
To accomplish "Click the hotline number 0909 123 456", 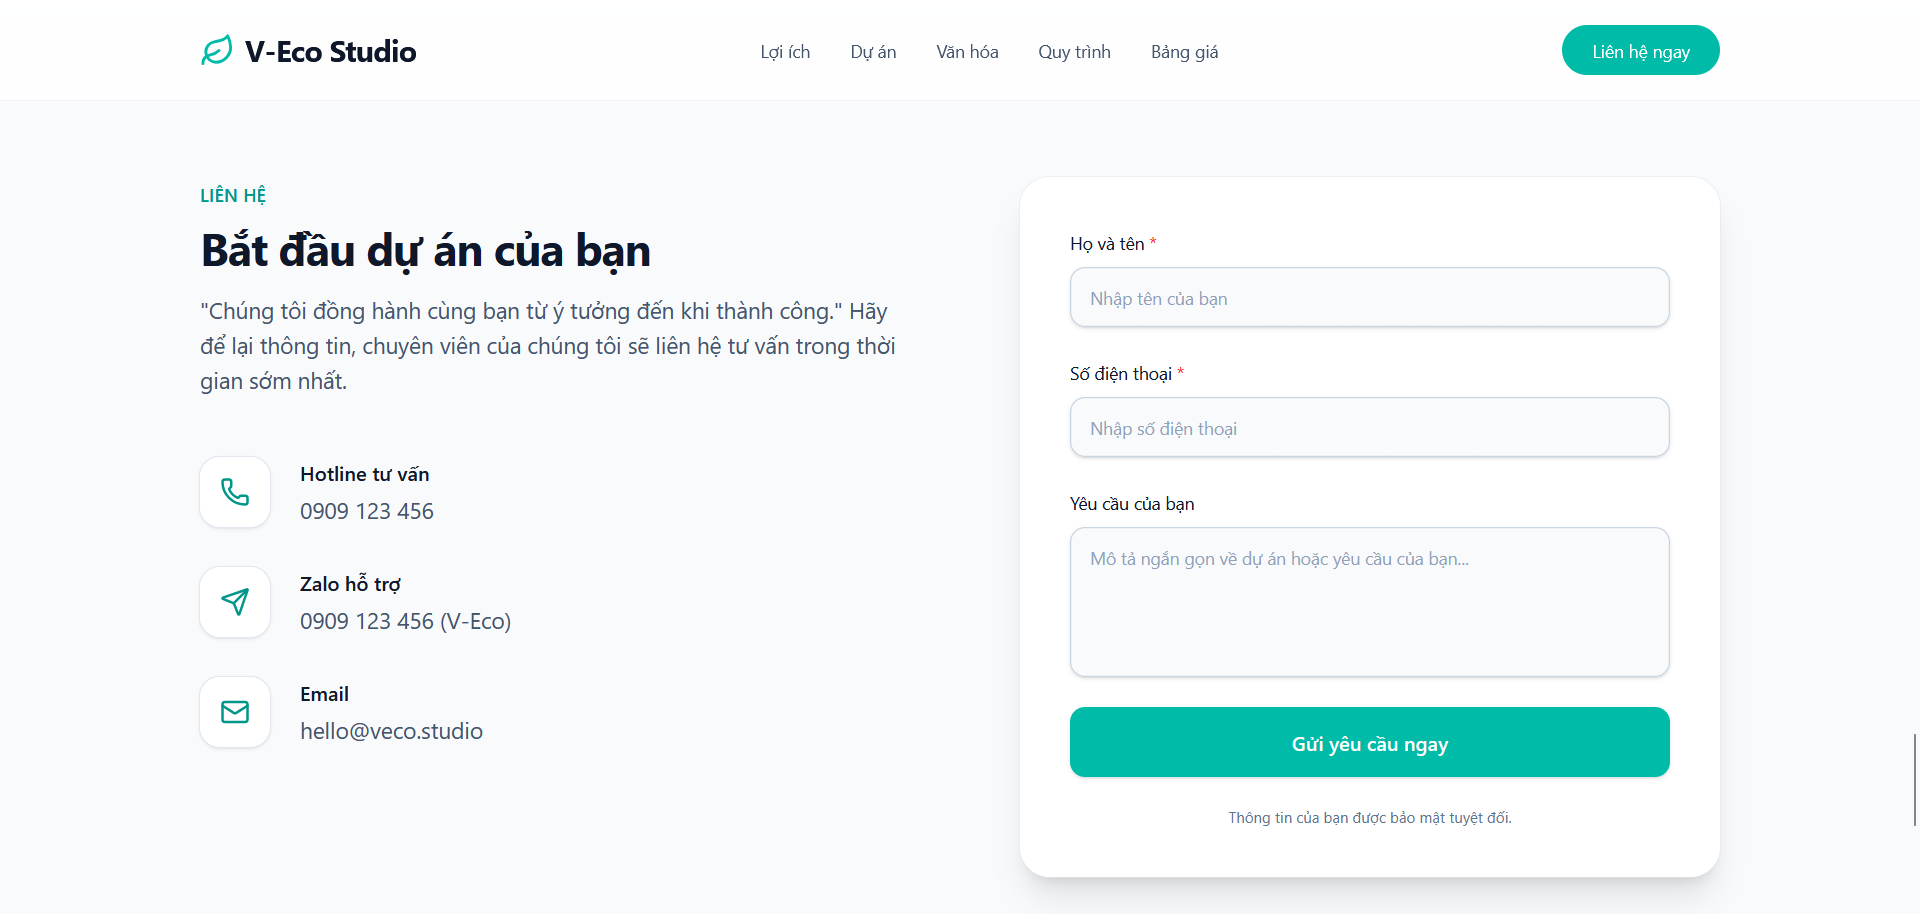I will click(367, 512).
